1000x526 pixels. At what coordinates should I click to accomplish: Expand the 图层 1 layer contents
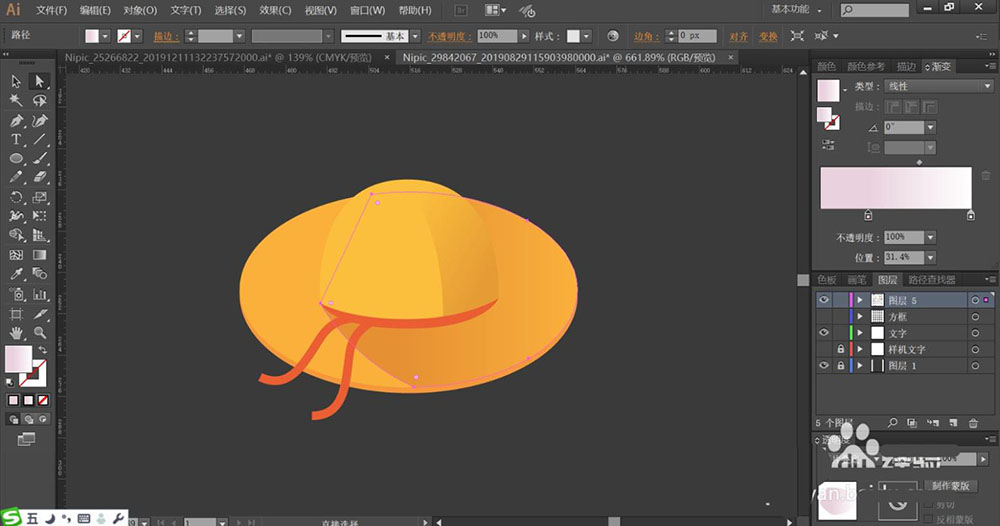click(859, 366)
